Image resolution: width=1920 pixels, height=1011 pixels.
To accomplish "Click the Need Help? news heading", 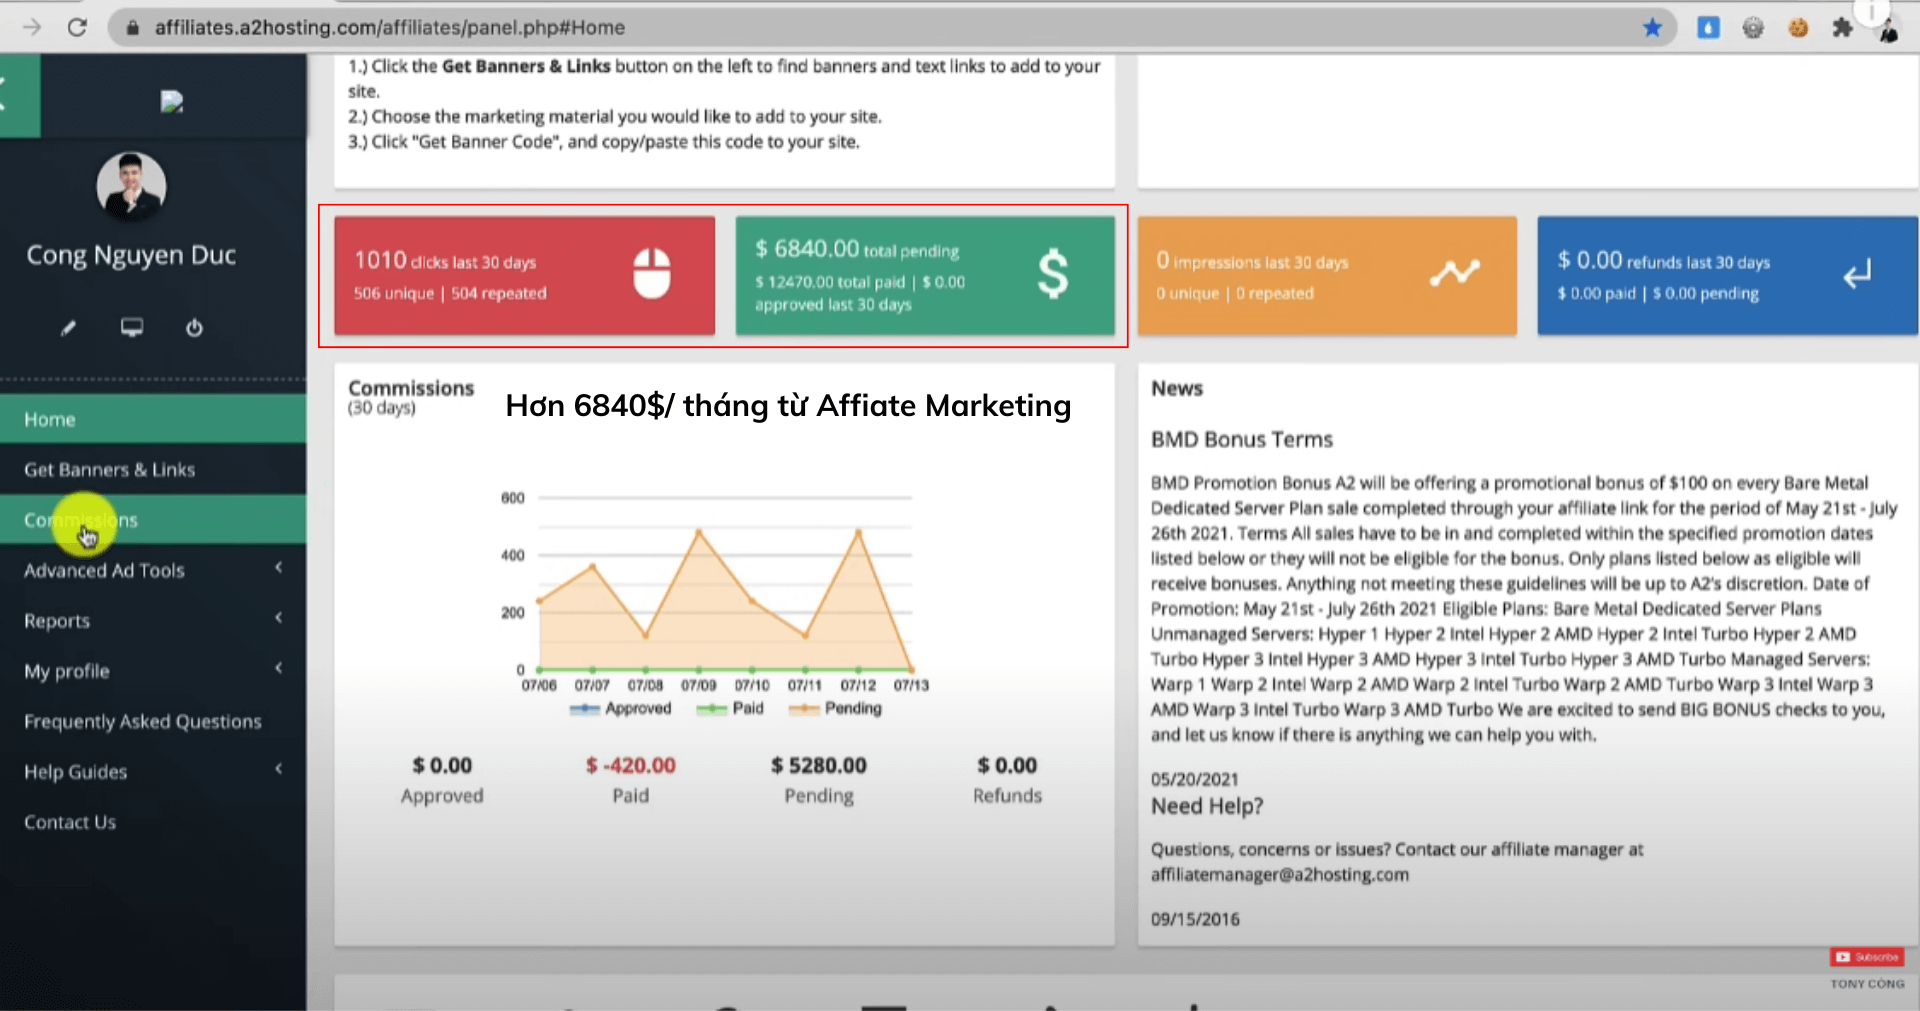I will (x=1207, y=806).
